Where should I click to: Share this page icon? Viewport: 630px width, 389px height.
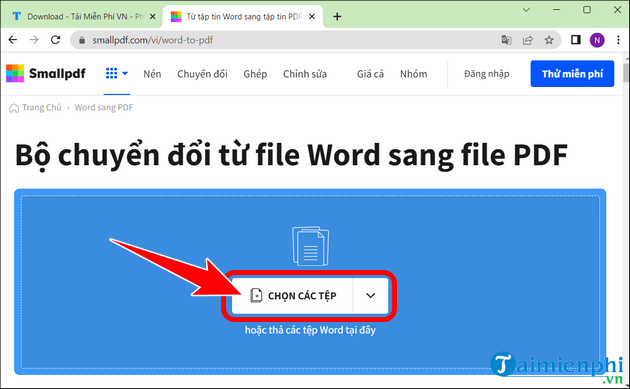(x=528, y=40)
